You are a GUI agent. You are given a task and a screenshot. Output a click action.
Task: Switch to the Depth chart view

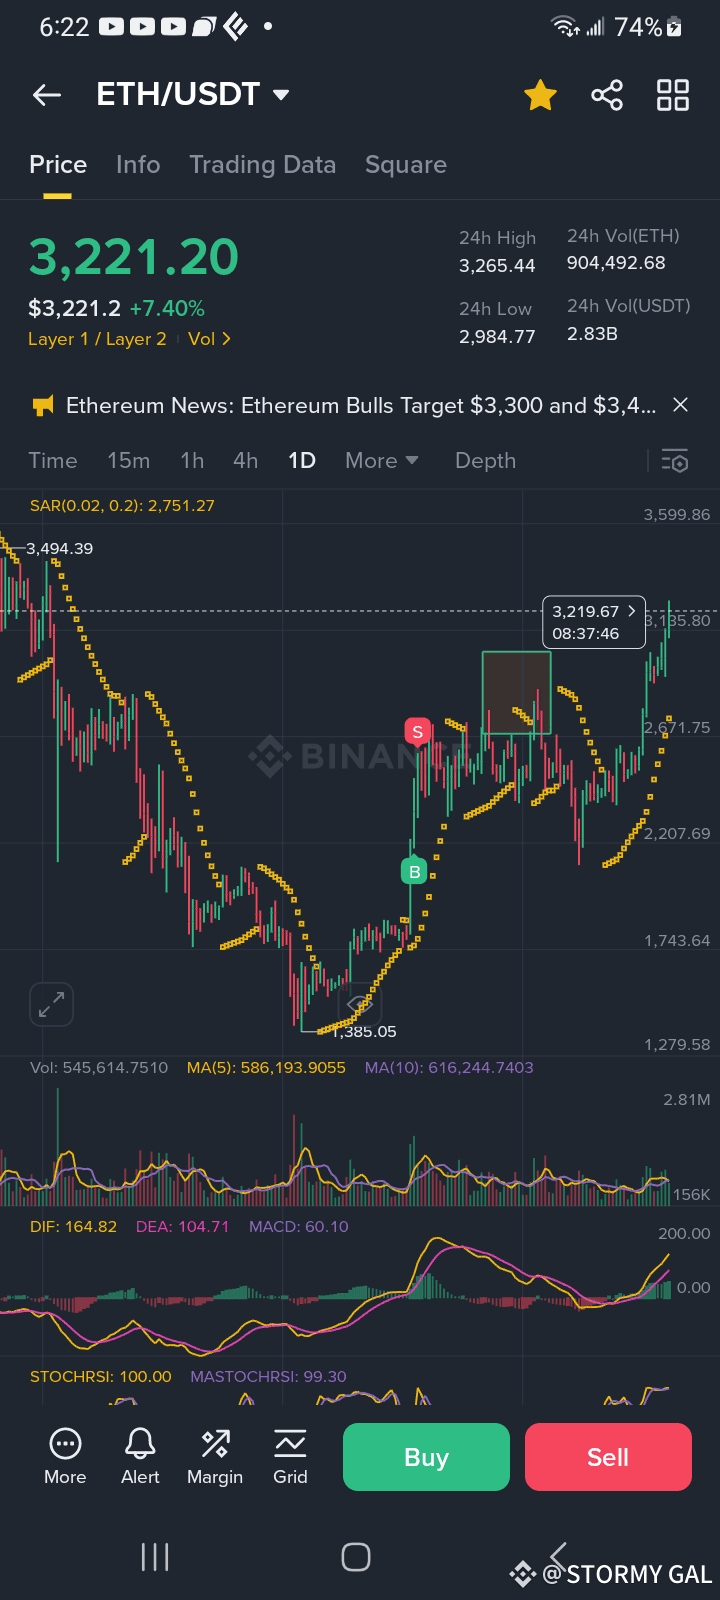[x=486, y=461]
